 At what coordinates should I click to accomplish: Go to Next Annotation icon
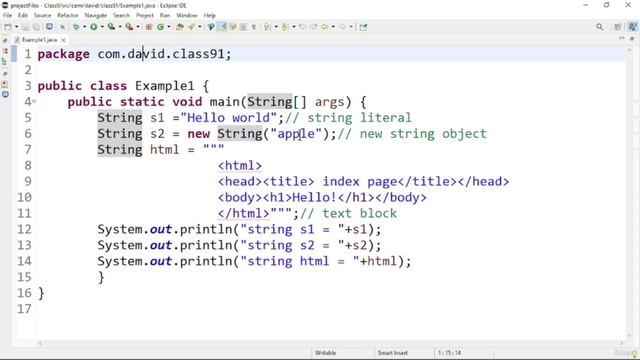(267, 27)
